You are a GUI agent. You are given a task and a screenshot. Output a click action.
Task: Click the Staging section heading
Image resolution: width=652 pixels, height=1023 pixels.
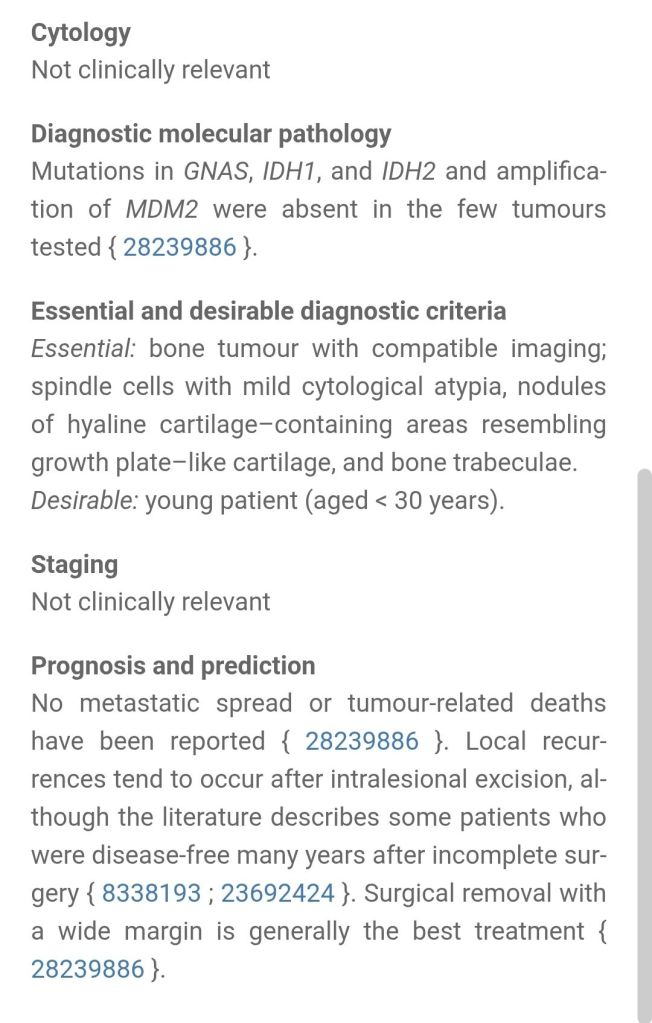(x=74, y=564)
